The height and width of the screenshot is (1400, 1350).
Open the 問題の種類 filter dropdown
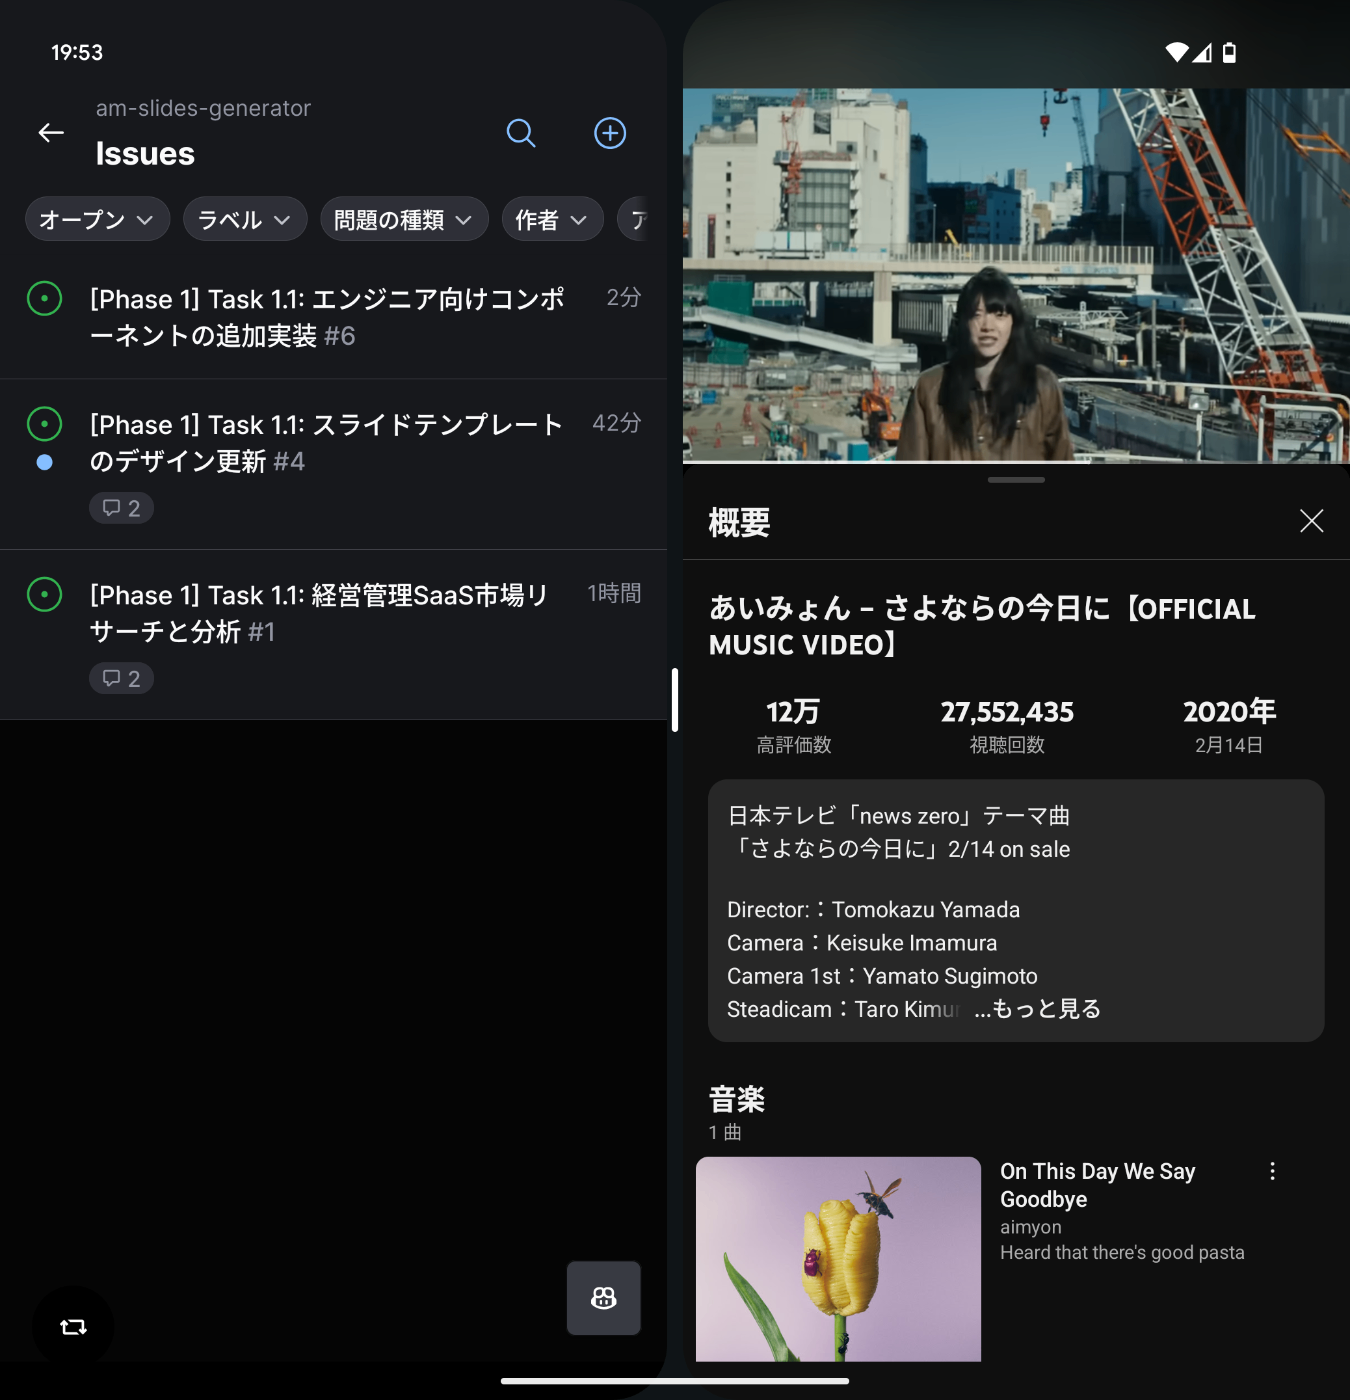404,219
